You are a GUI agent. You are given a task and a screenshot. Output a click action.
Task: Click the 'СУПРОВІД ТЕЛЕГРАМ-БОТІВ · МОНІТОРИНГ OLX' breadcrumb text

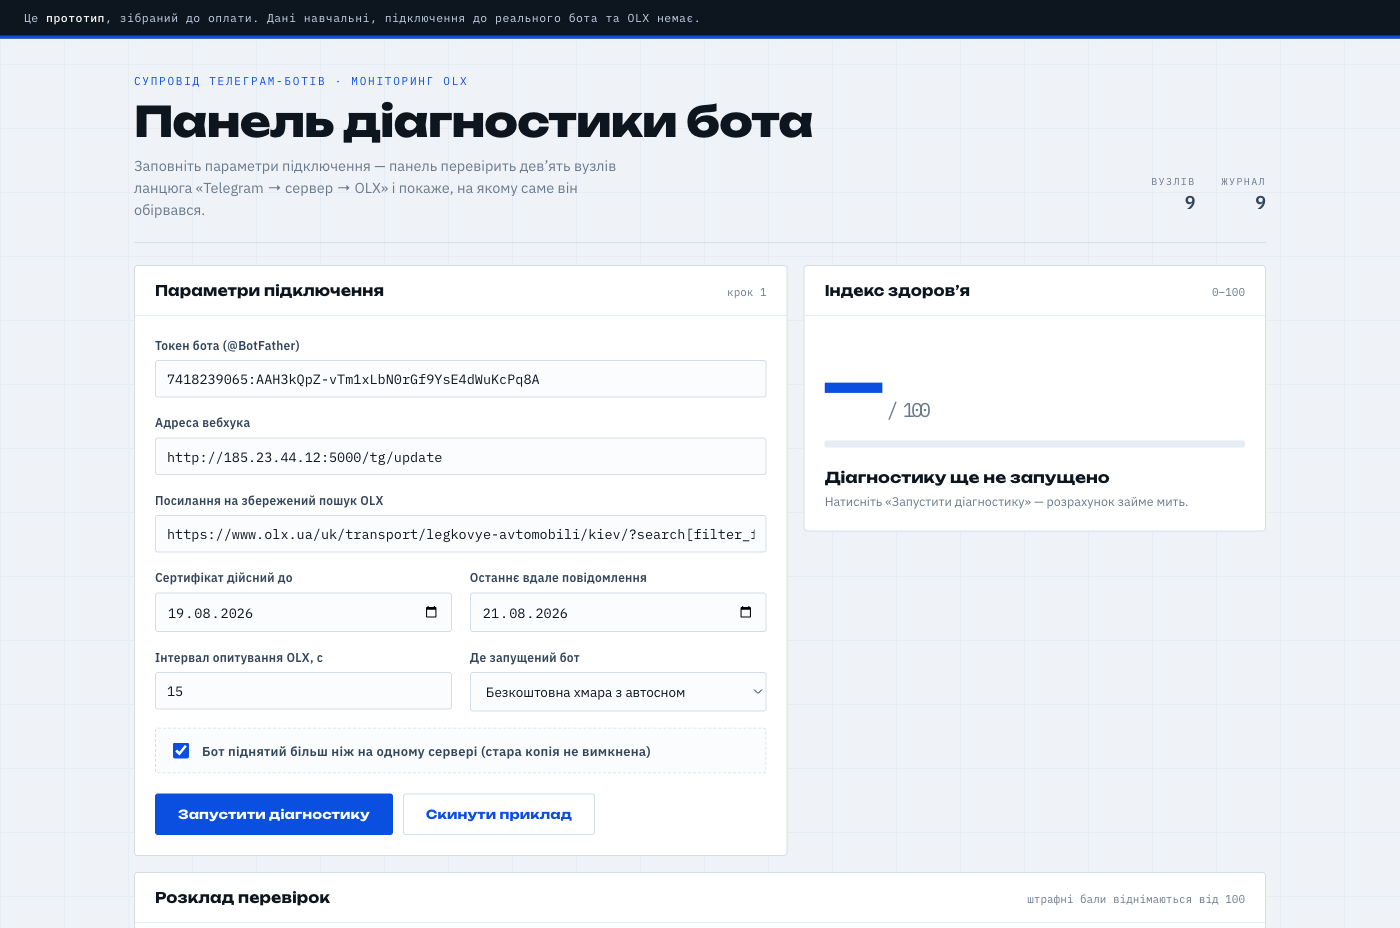(x=301, y=82)
